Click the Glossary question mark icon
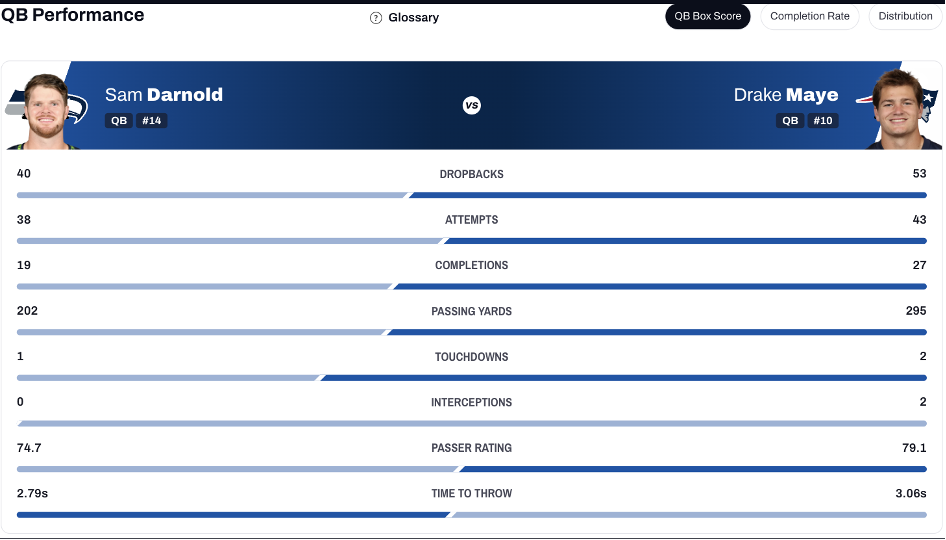This screenshot has height=540, width=946. [x=375, y=18]
